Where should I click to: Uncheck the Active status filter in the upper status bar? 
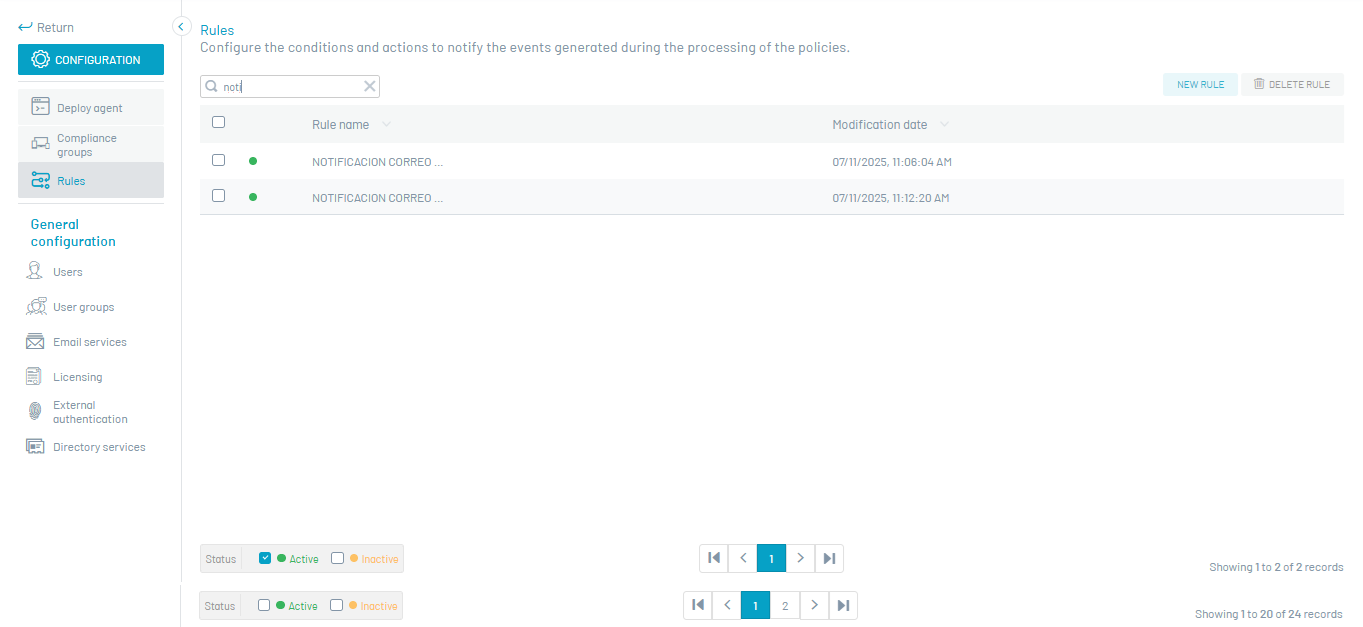point(265,558)
